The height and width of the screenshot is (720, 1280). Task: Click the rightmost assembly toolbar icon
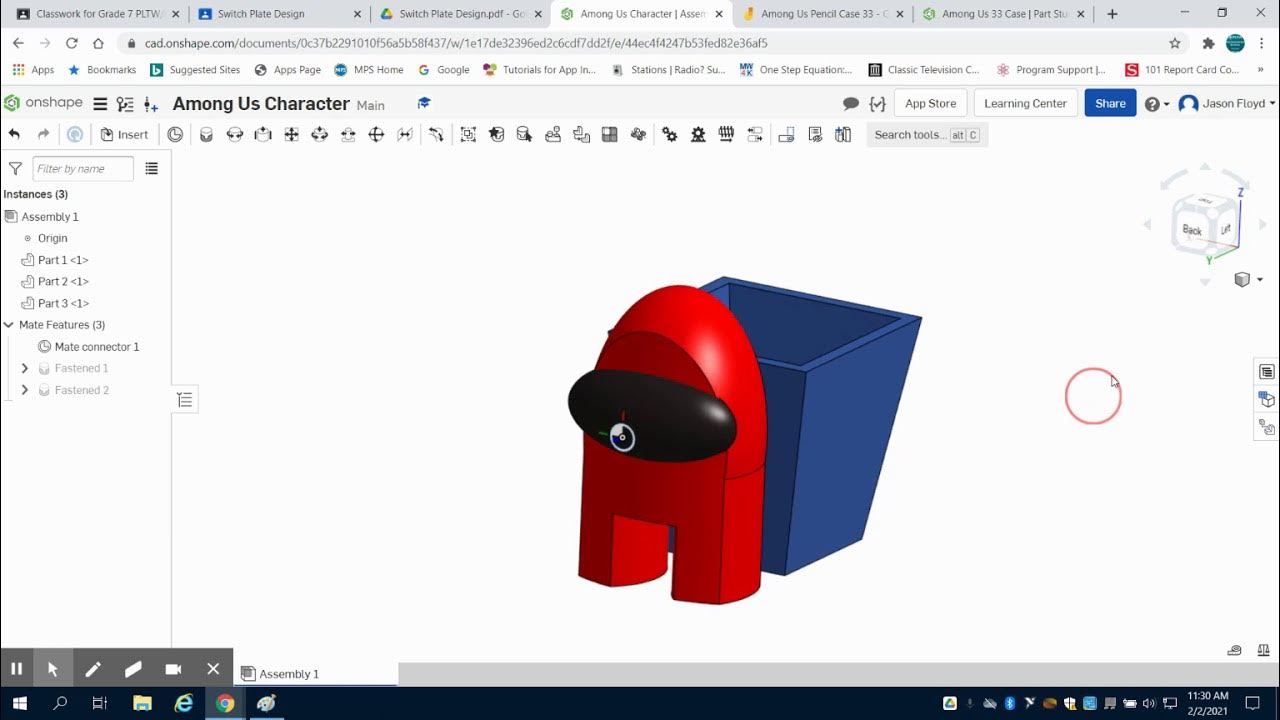click(x=843, y=134)
